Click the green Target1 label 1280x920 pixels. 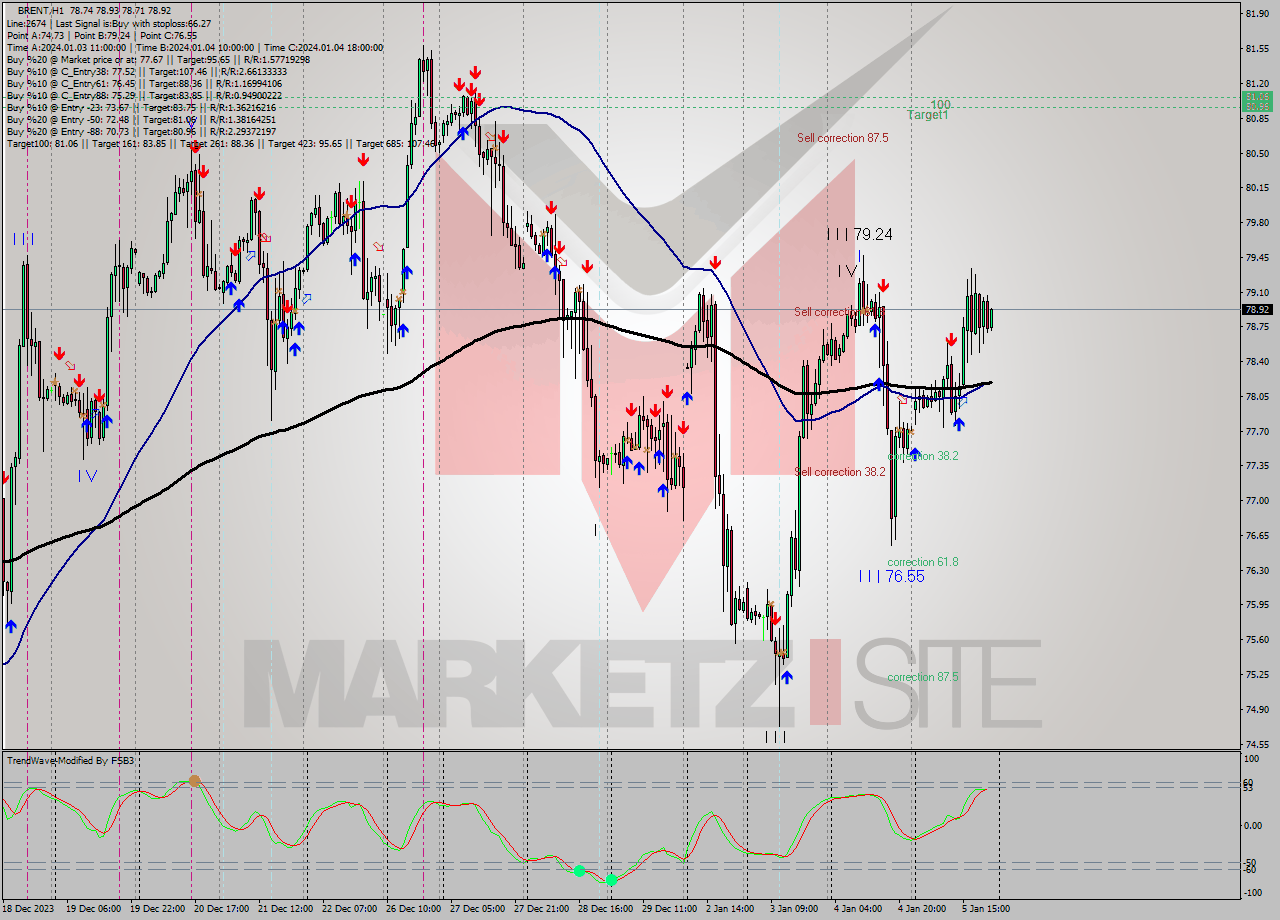pyautogui.click(x=927, y=115)
